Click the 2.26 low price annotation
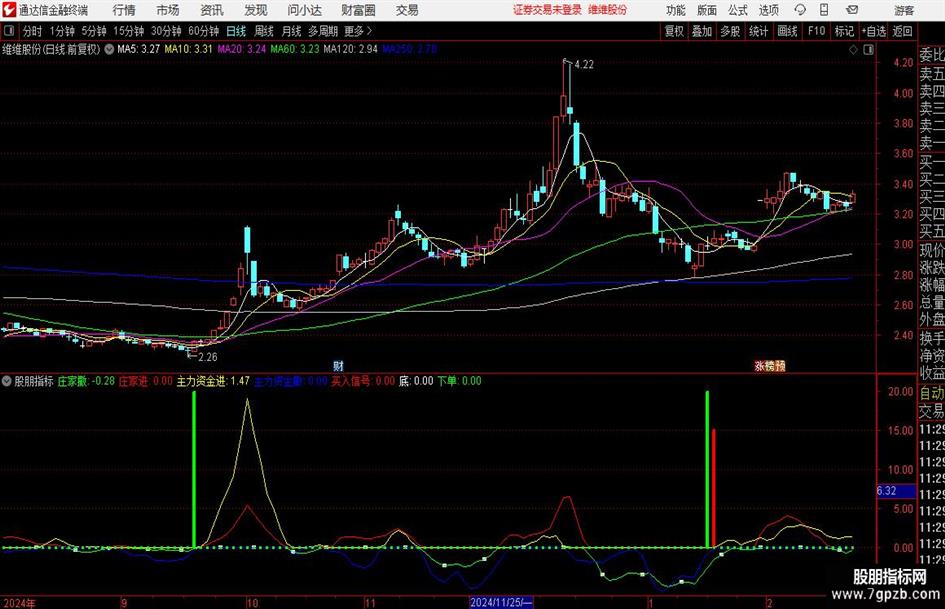This screenshot has height=609, width=945. [207, 357]
